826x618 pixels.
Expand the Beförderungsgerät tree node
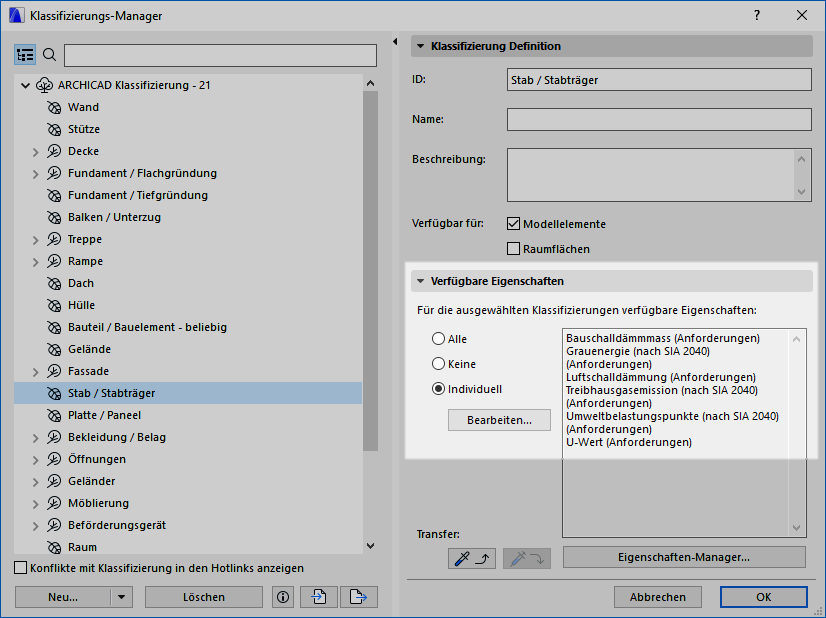(x=35, y=526)
